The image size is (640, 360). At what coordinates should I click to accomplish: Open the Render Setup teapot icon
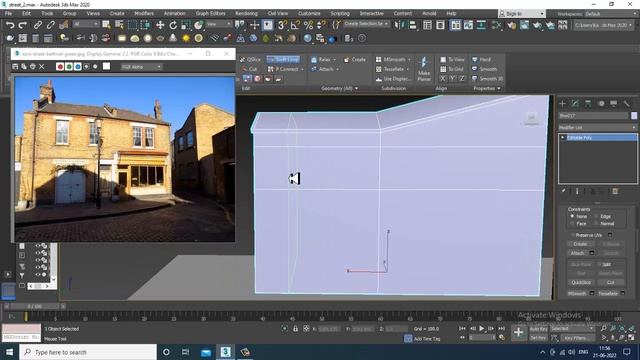(511, 25)
